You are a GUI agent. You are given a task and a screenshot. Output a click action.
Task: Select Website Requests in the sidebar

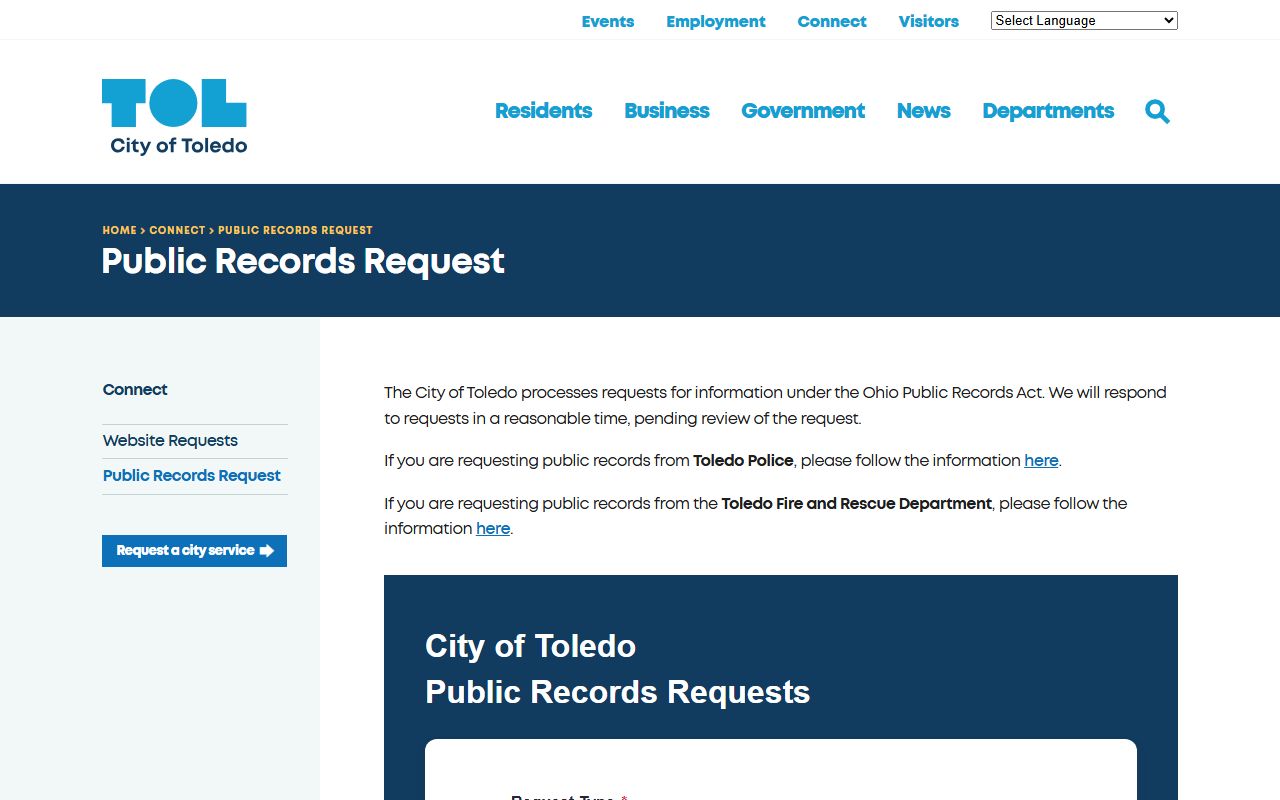(170, 441)
